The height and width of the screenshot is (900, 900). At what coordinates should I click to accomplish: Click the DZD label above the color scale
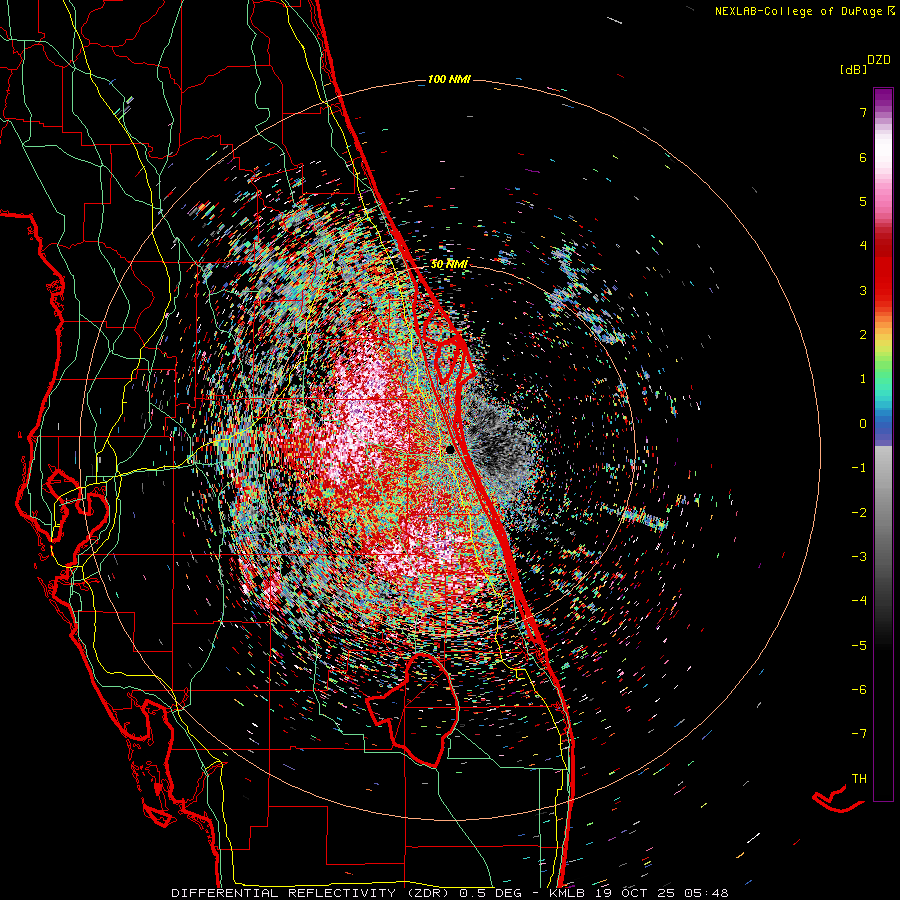tap(878, 60)
